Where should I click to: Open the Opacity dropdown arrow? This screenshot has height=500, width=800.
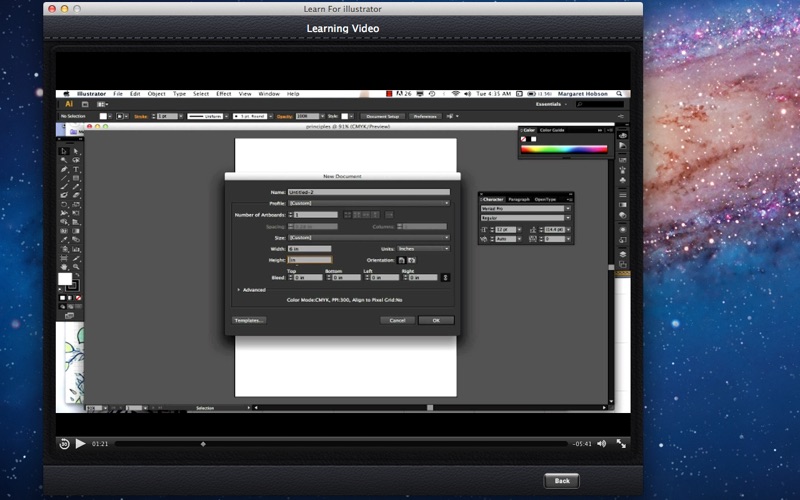pyautogui.click(x=322, y=116)
